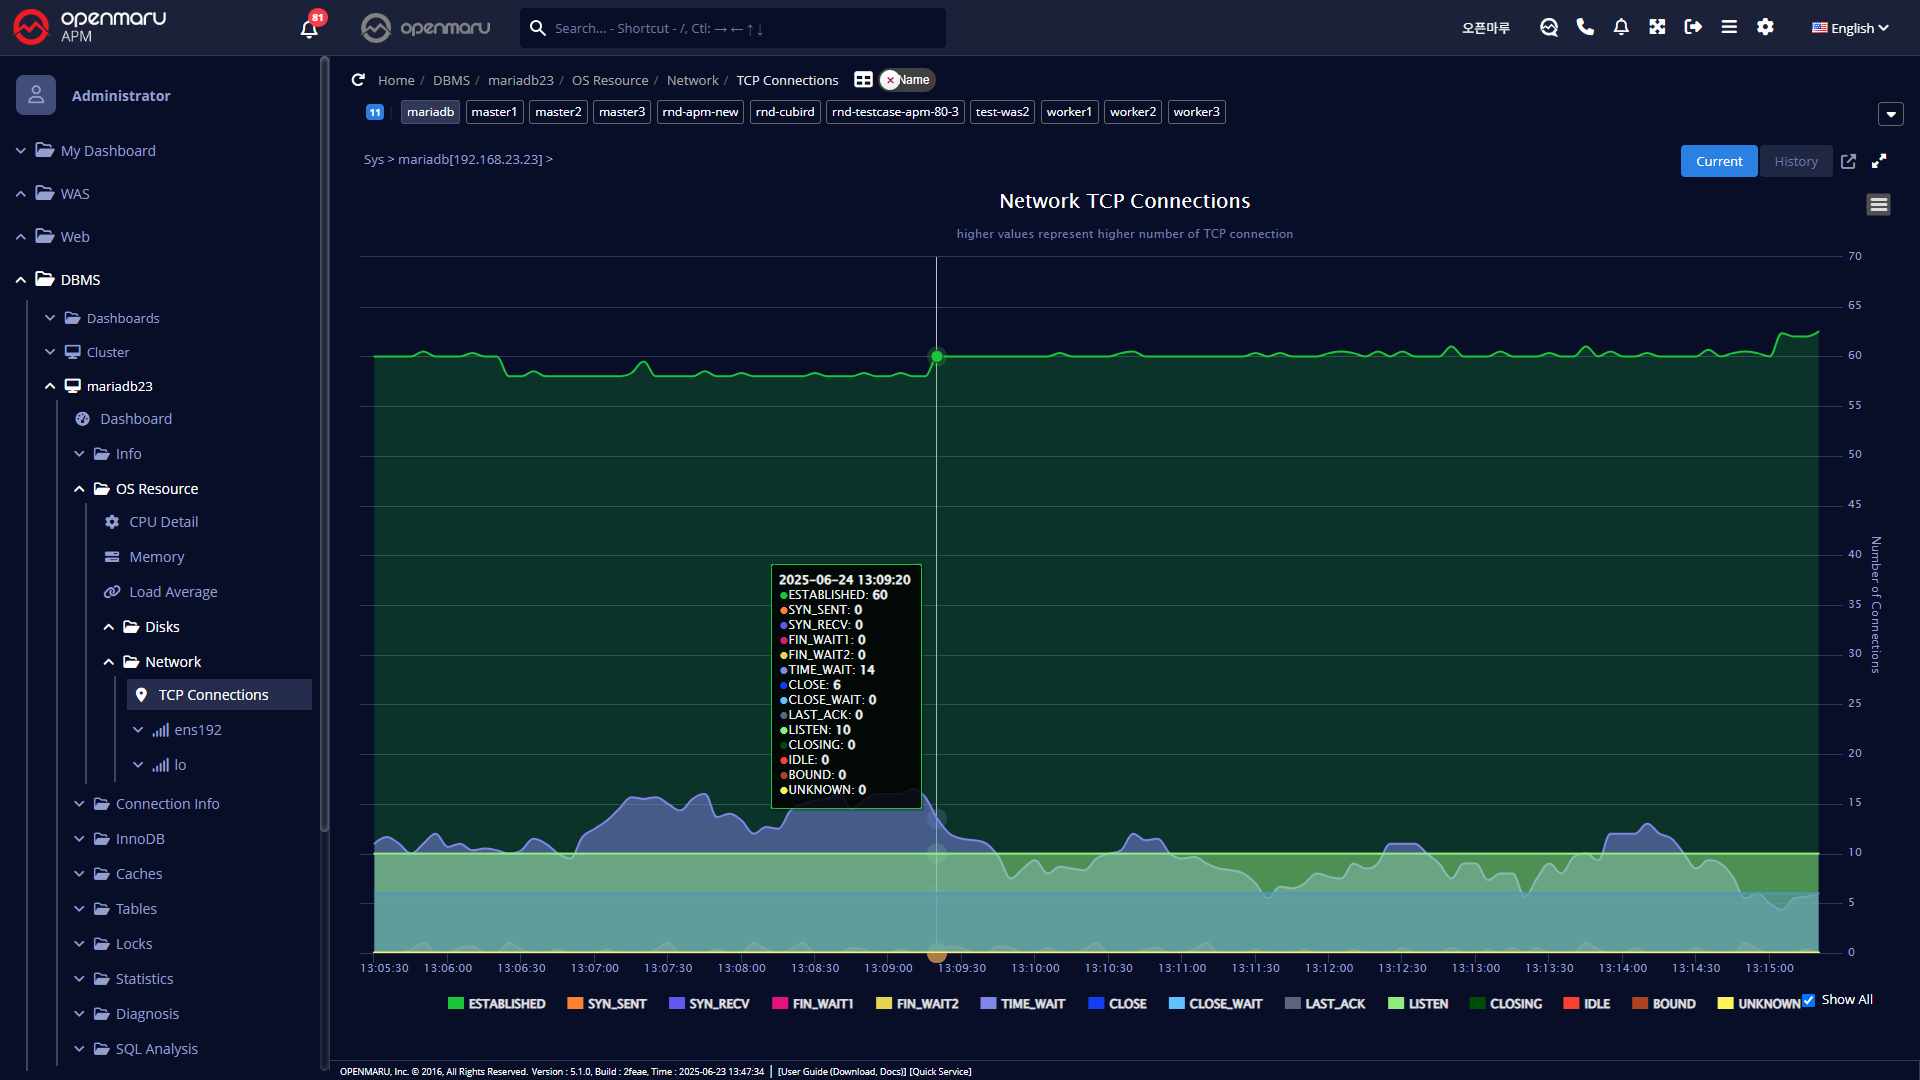Expand the chart to fullscreen
This screenshot has height=1080, width=1920.
coord(1879,161)
